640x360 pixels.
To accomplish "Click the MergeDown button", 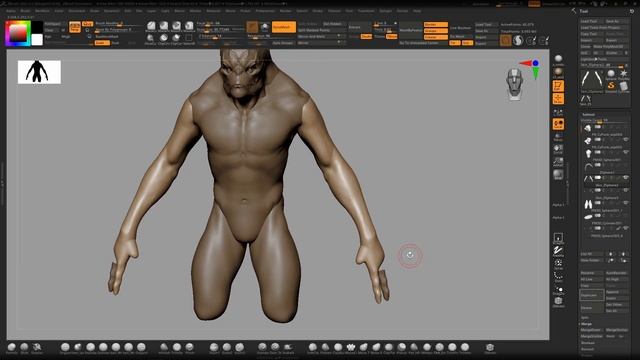I will coord(591,330).
